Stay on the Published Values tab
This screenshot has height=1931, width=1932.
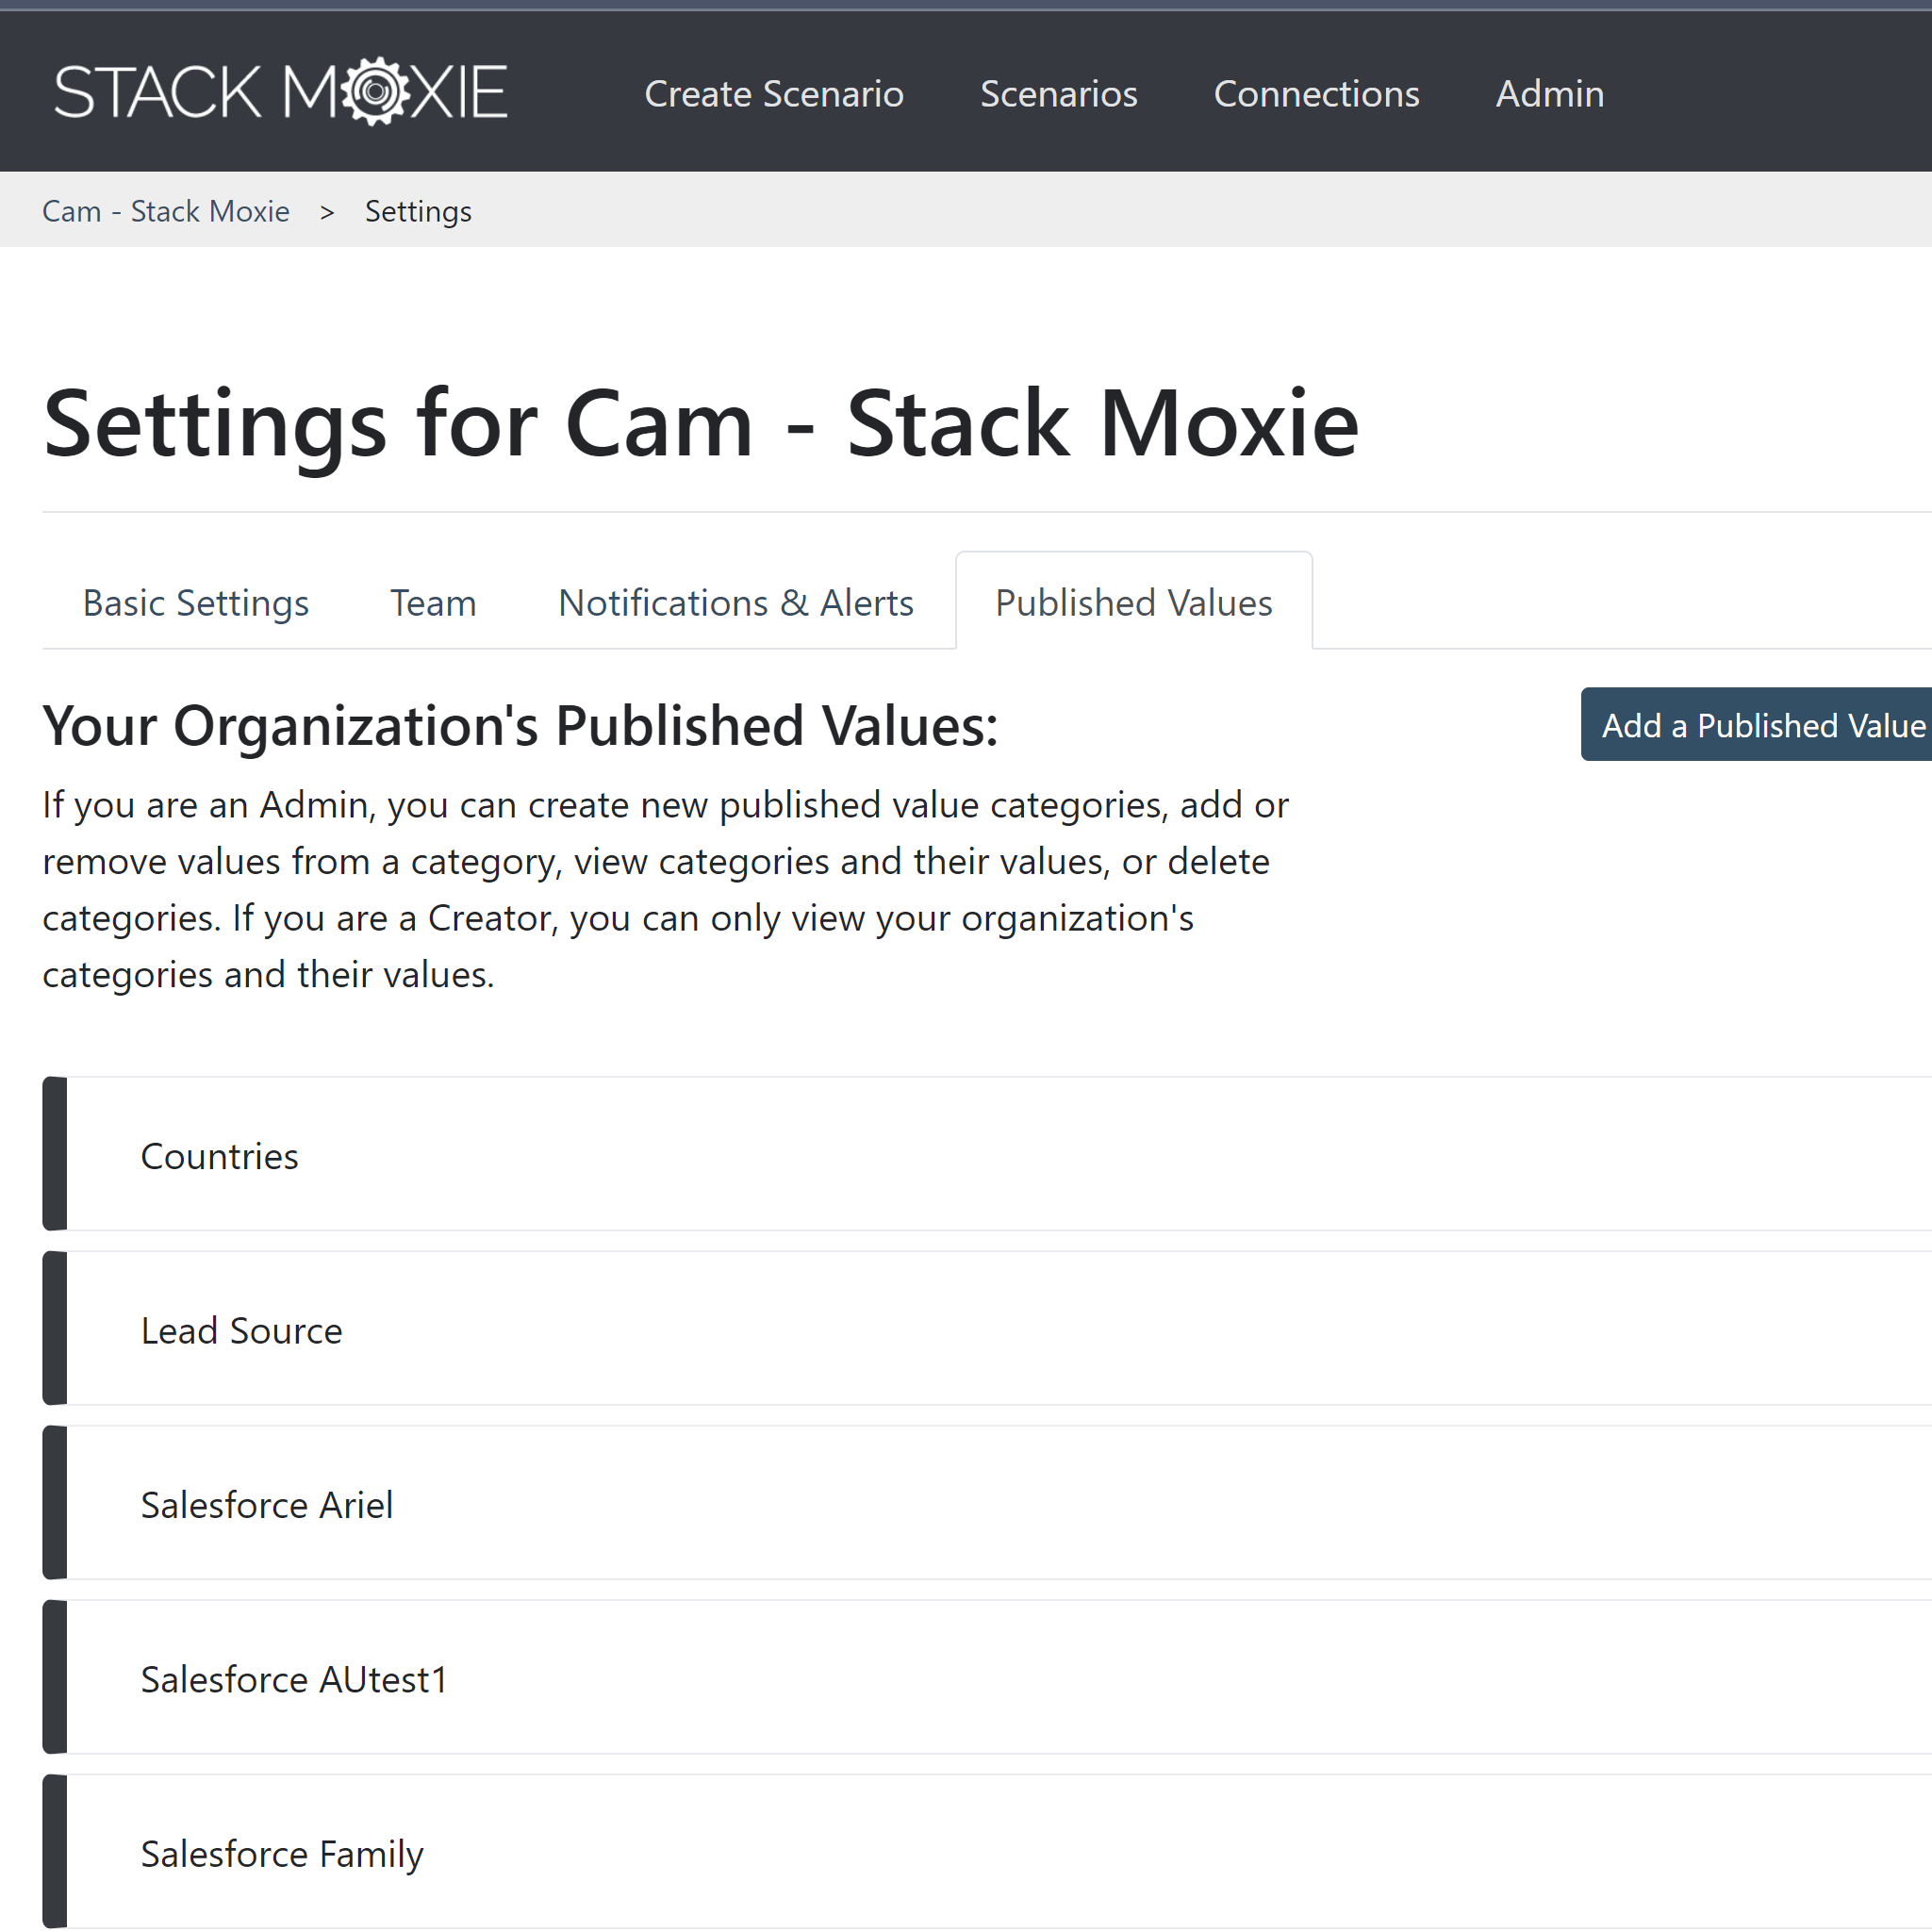coord(1133,602)
